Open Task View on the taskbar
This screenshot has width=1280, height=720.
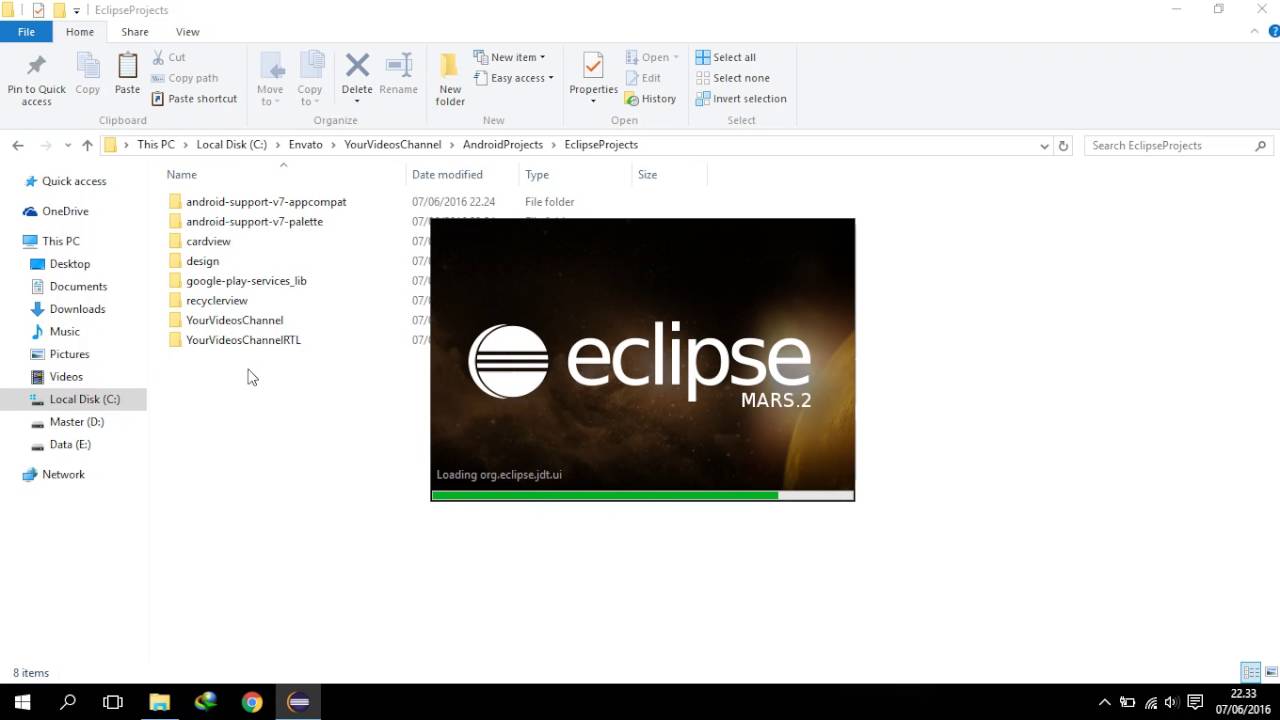point(113,702)
